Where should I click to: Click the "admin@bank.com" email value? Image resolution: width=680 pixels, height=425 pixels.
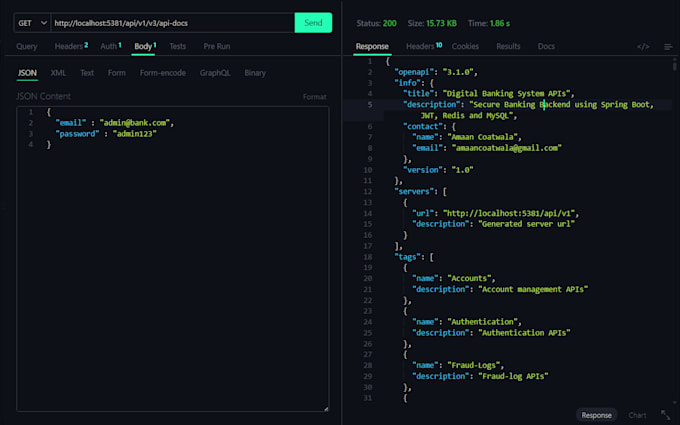point(135,123)
